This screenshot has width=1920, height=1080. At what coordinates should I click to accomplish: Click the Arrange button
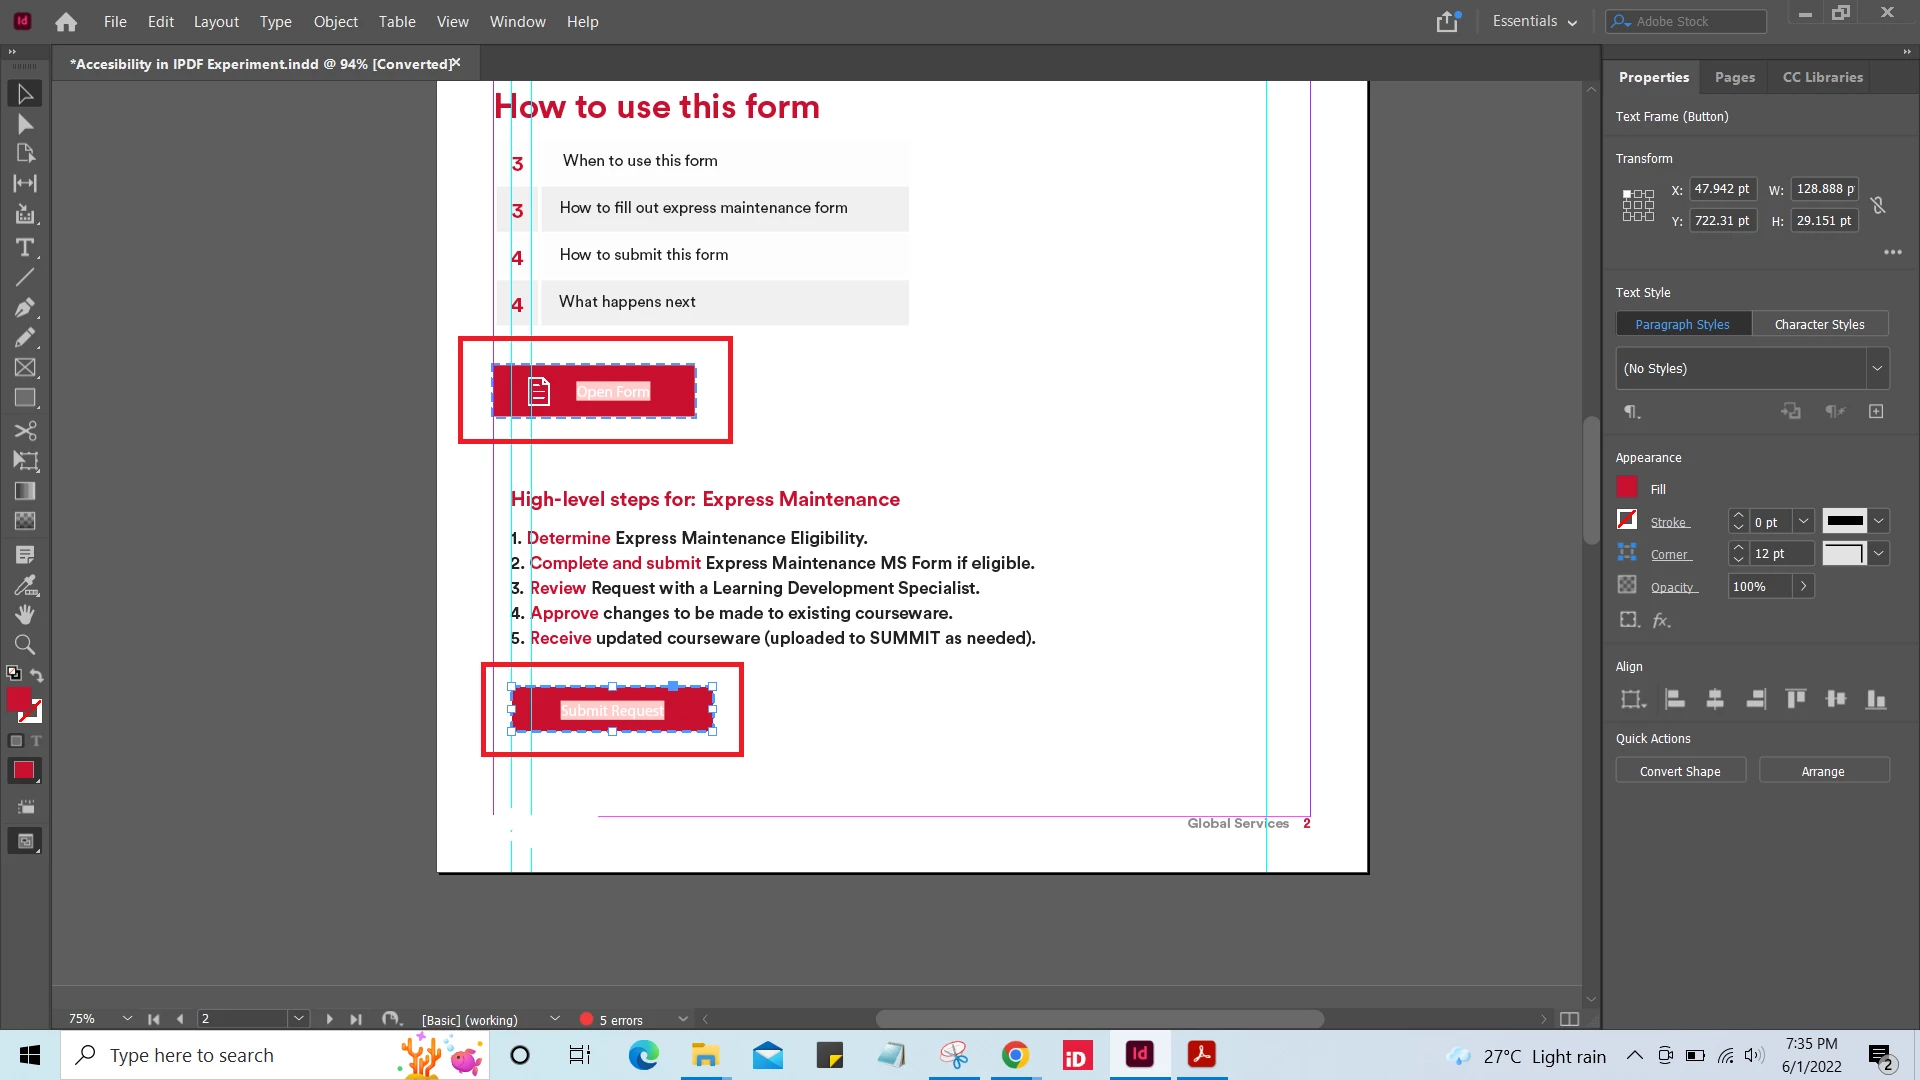(x=1823, y=771)
